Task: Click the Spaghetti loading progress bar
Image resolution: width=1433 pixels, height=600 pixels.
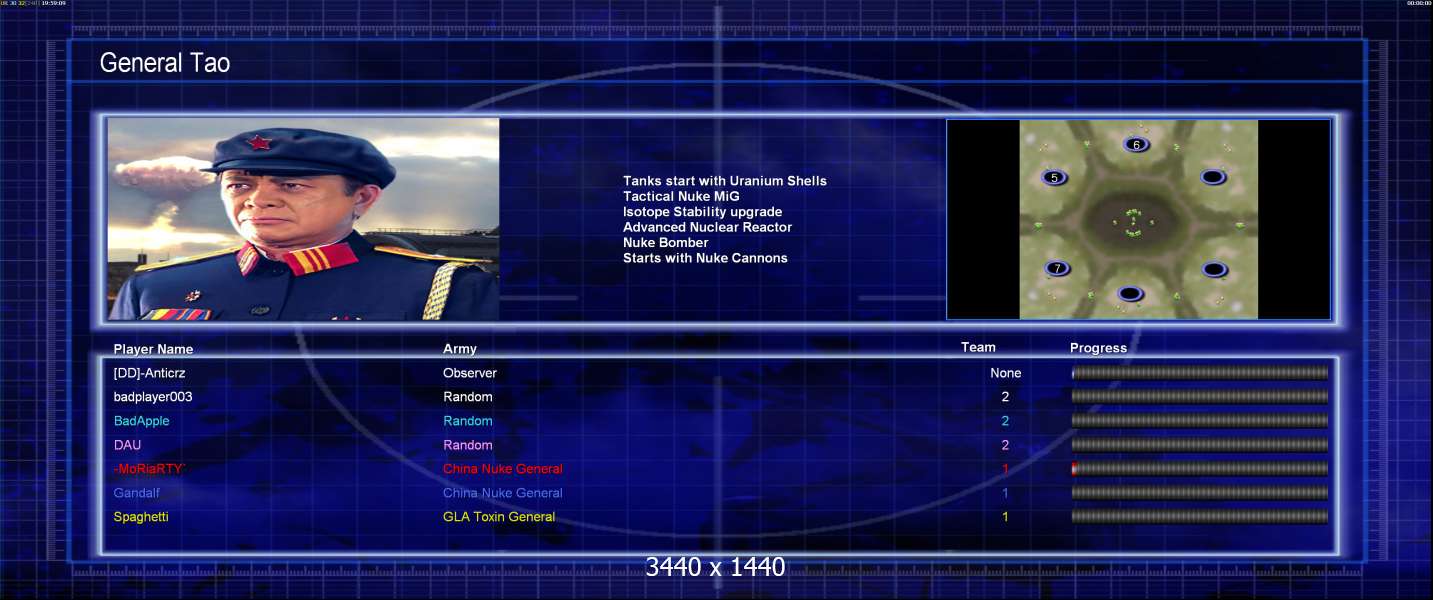Action: click(1200, 517)
